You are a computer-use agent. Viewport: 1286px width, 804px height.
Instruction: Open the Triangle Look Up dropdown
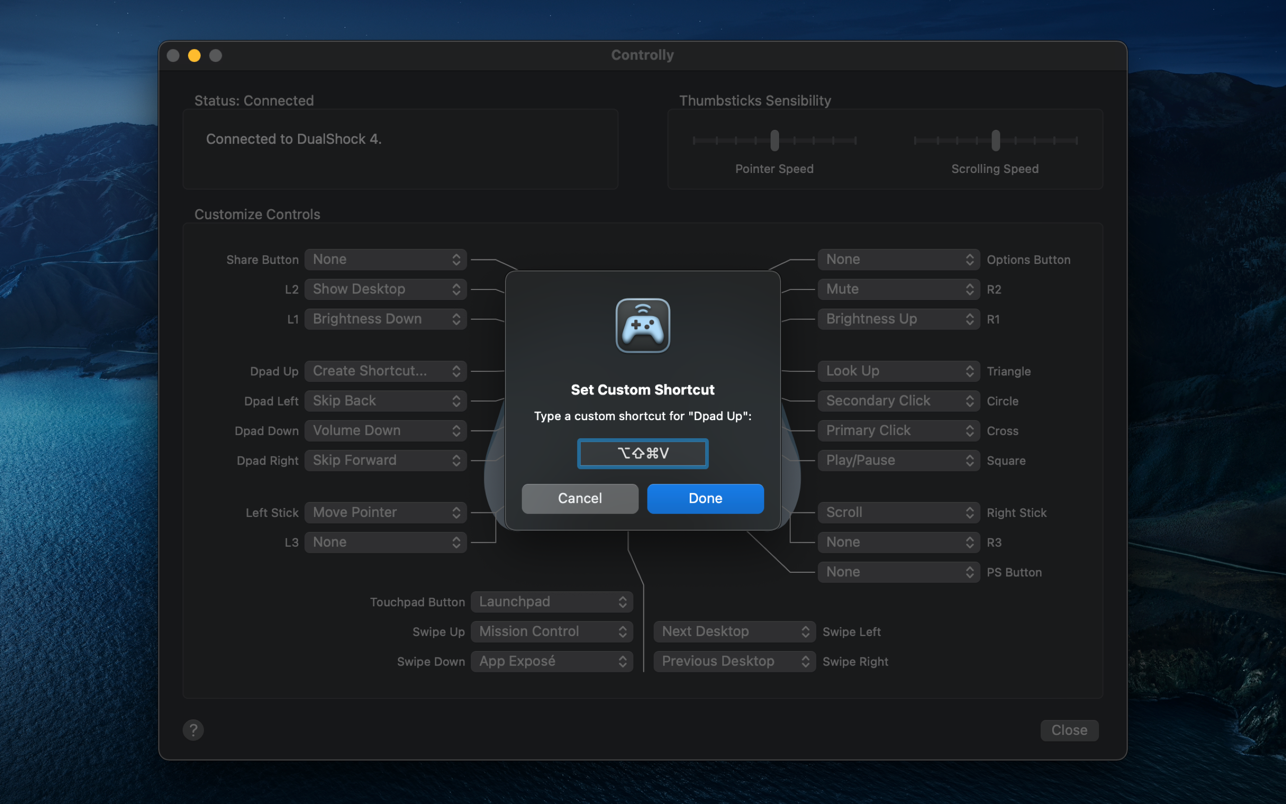pyautogui.click(x=898, y=371)
